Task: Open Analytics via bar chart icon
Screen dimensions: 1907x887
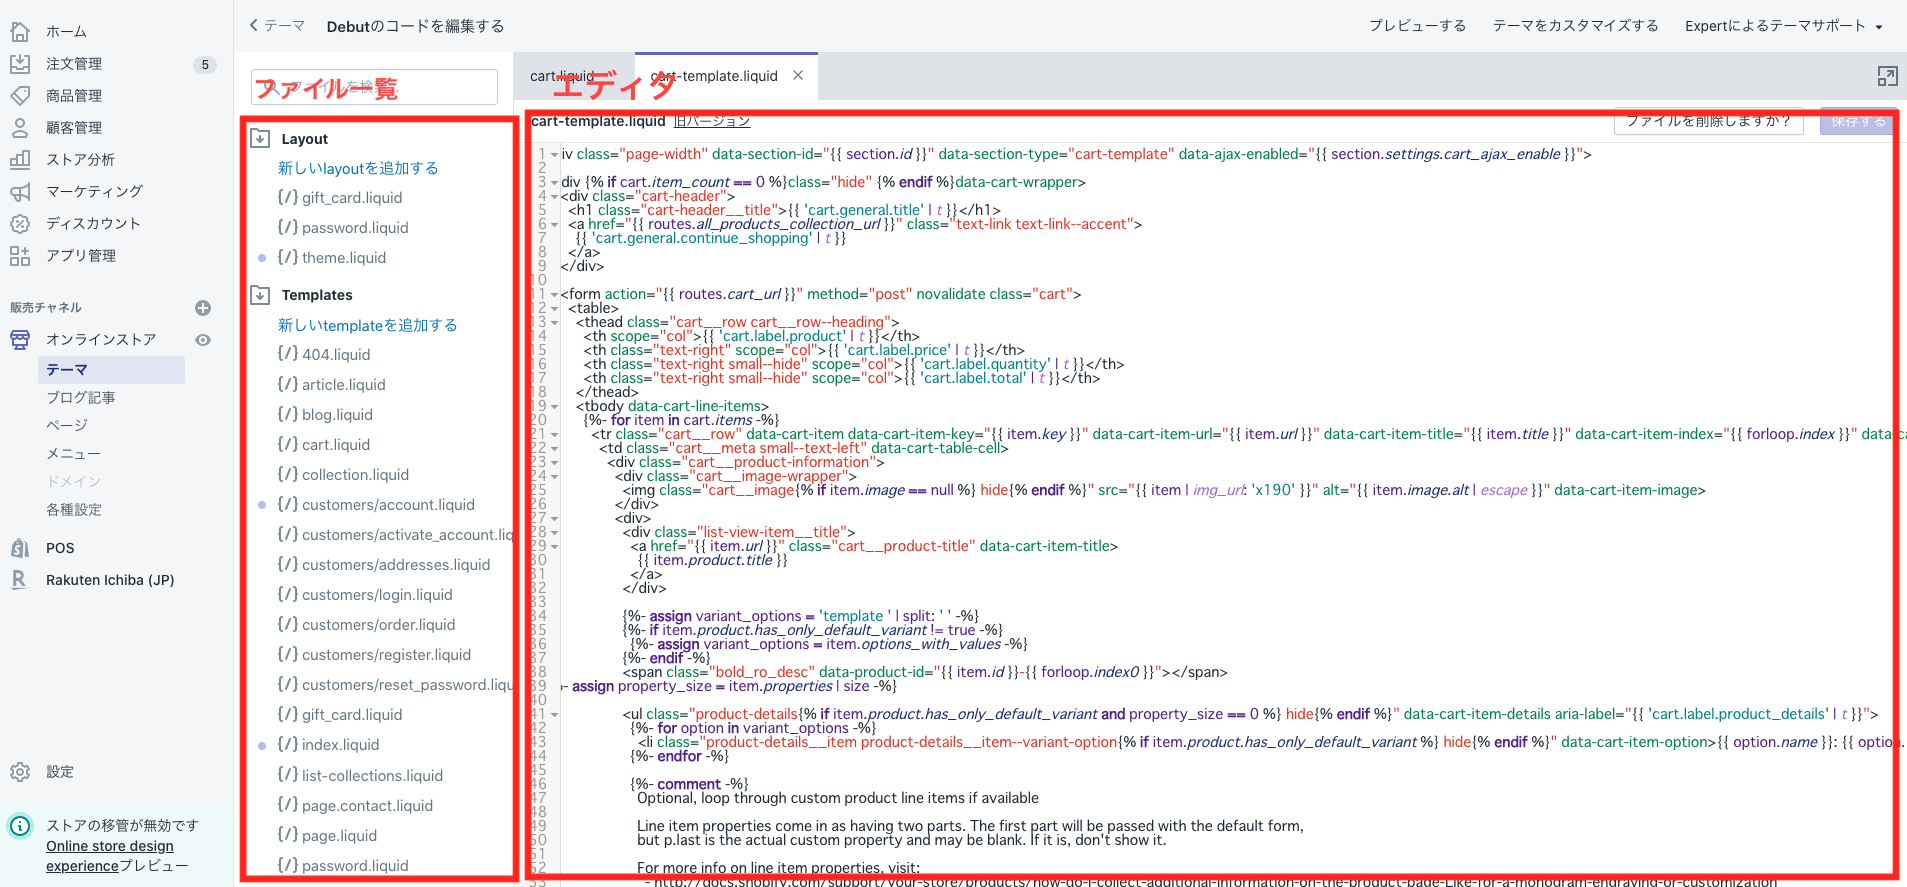Action: (20, 160)
